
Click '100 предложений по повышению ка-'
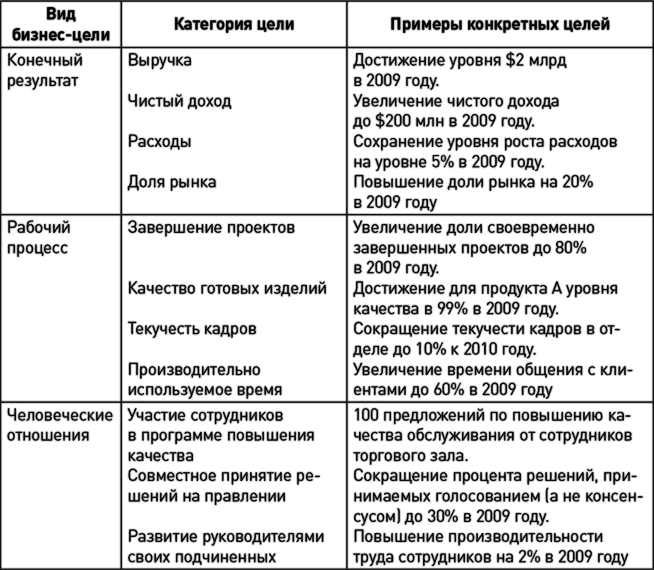492,415
